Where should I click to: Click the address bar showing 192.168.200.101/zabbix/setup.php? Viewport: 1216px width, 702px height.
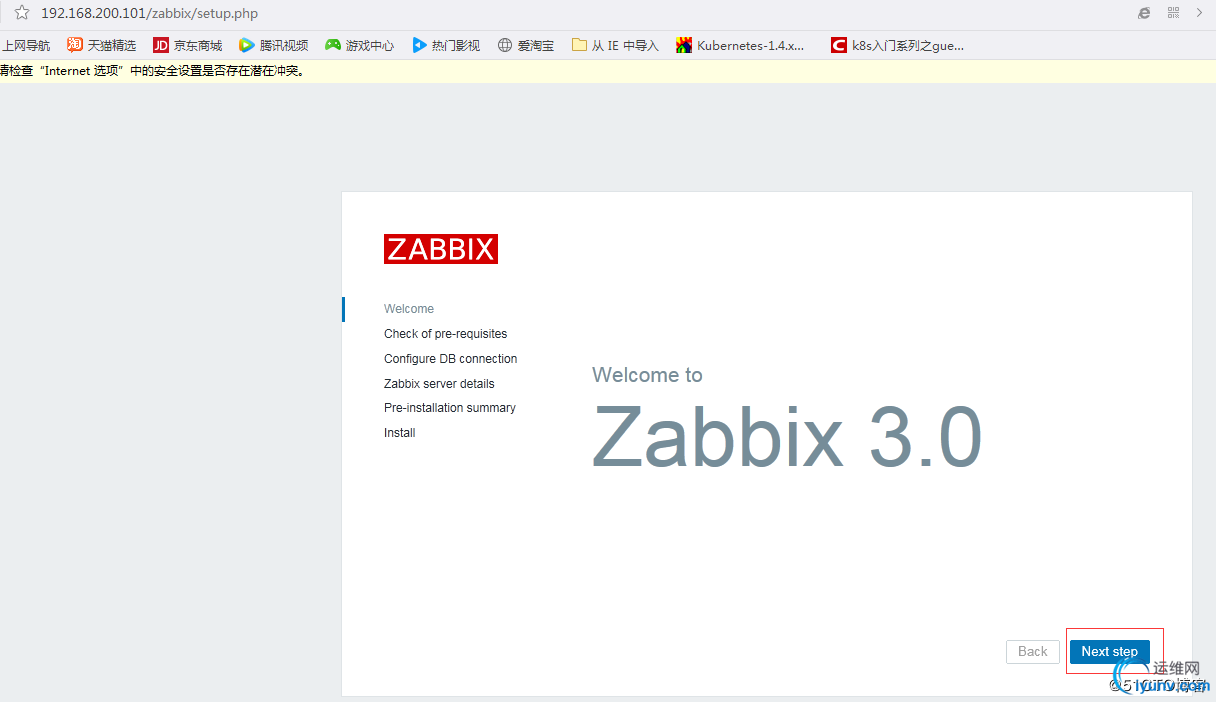coord(150,14)
